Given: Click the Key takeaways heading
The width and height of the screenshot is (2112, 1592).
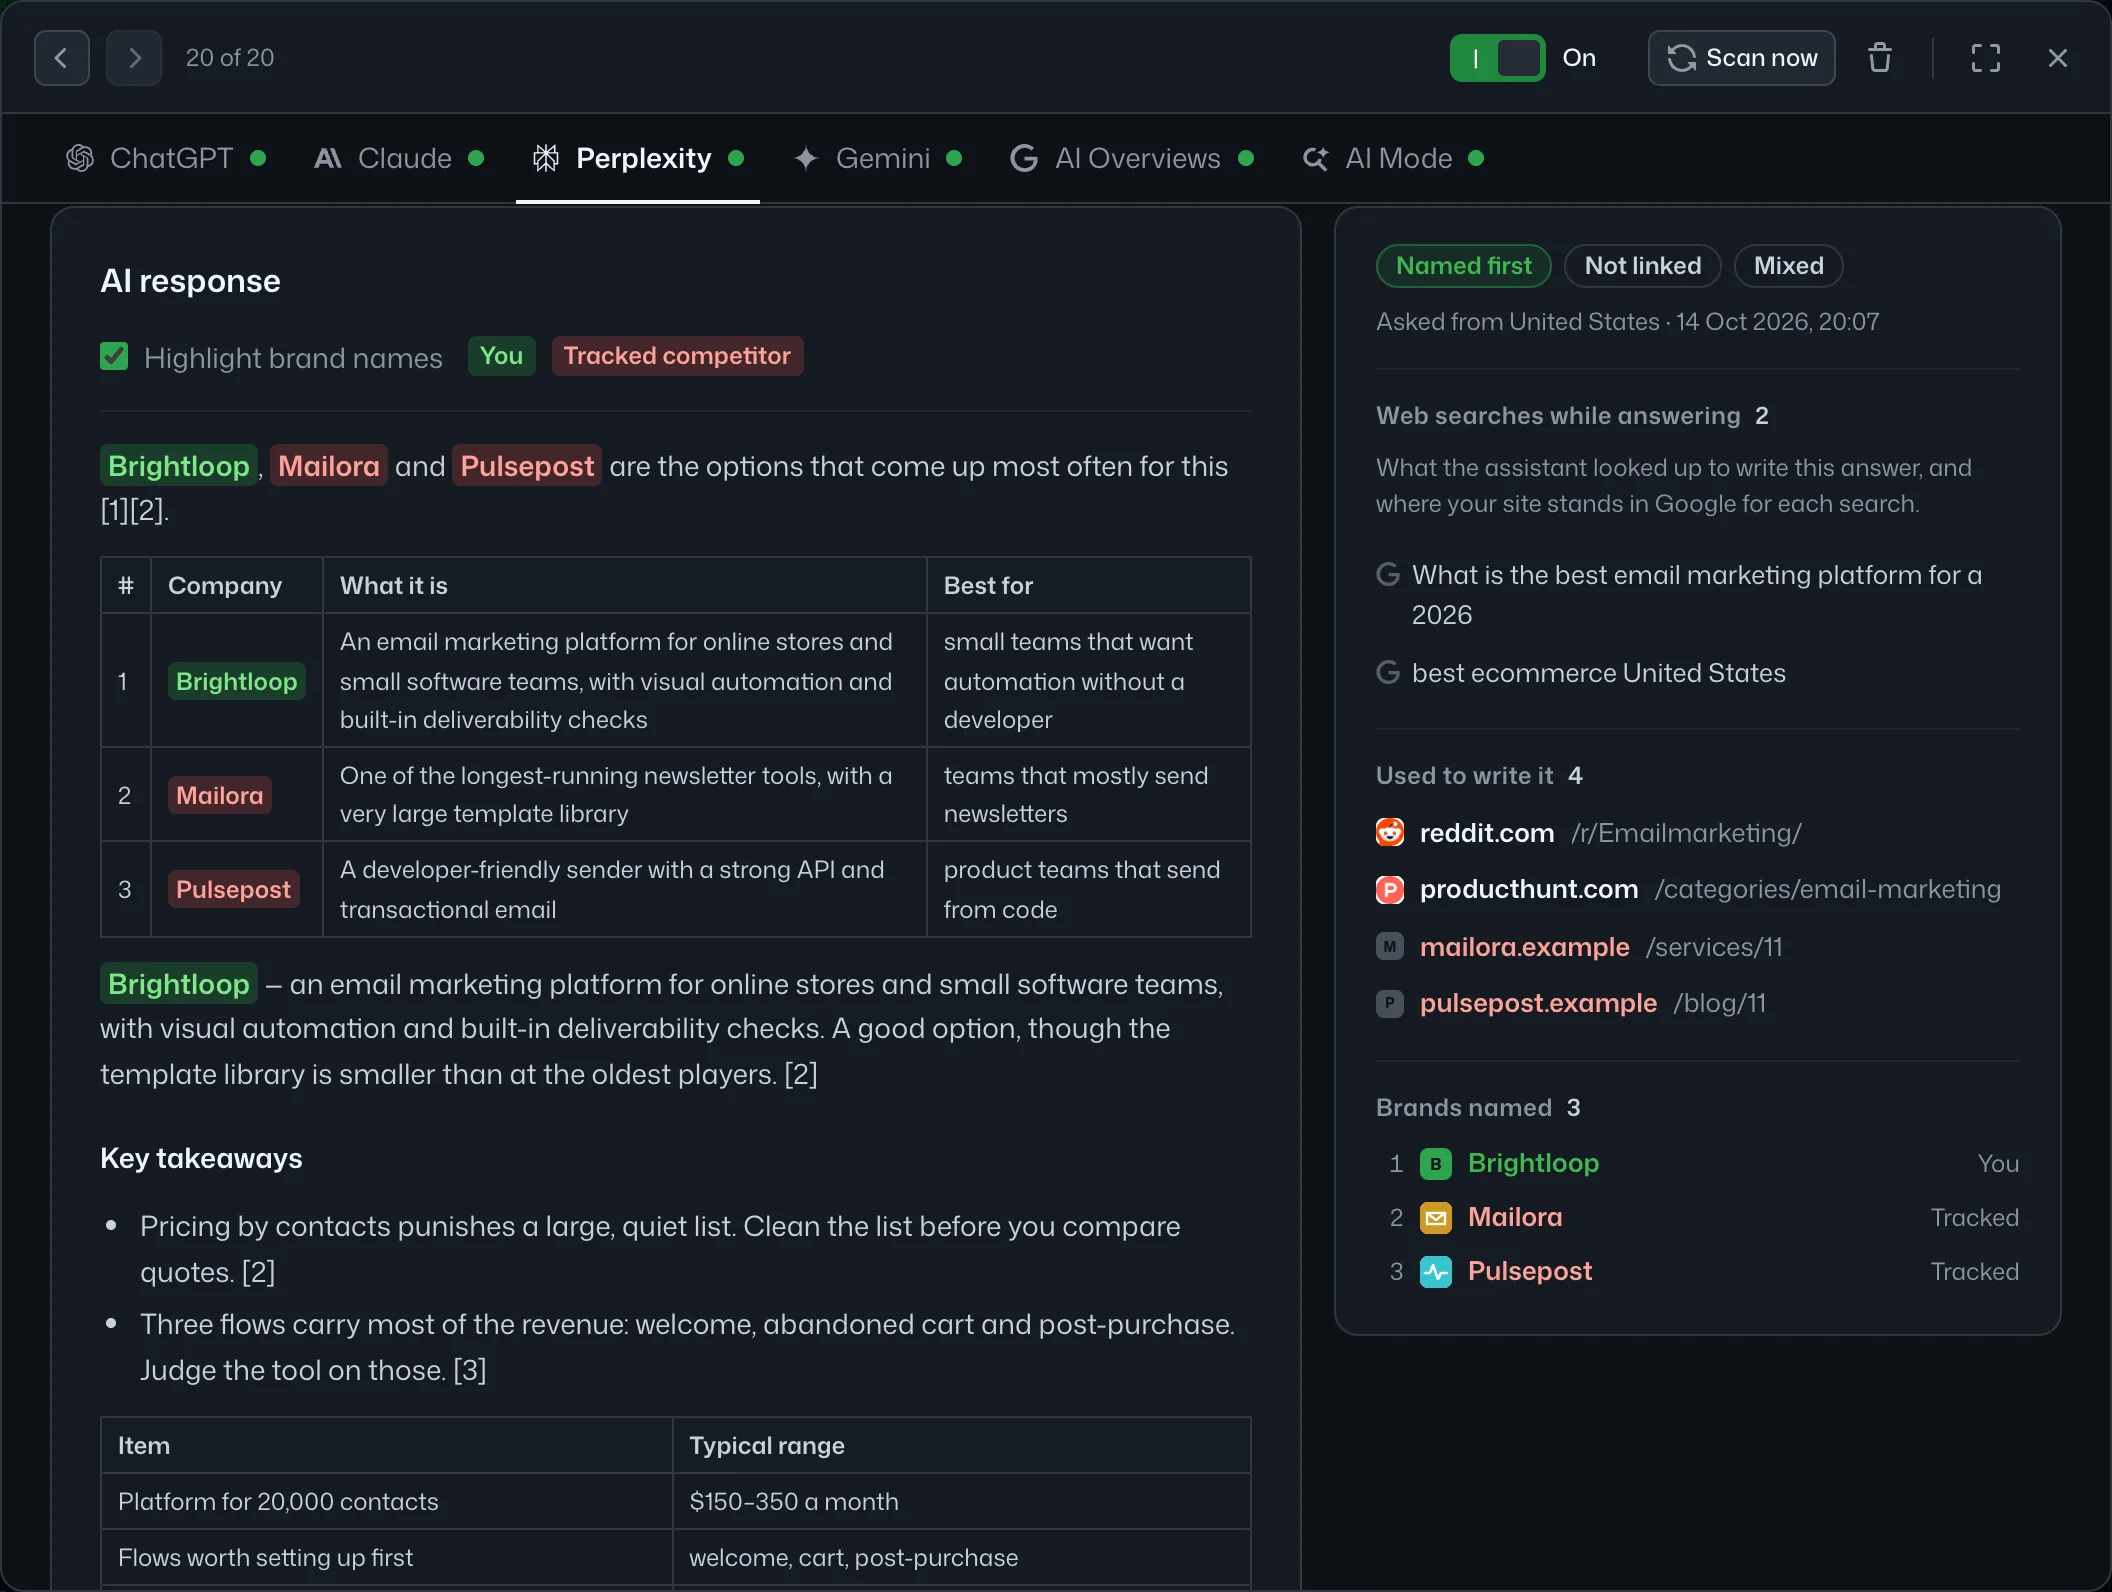Looking at the screenshot, I should pos(201,1158).
